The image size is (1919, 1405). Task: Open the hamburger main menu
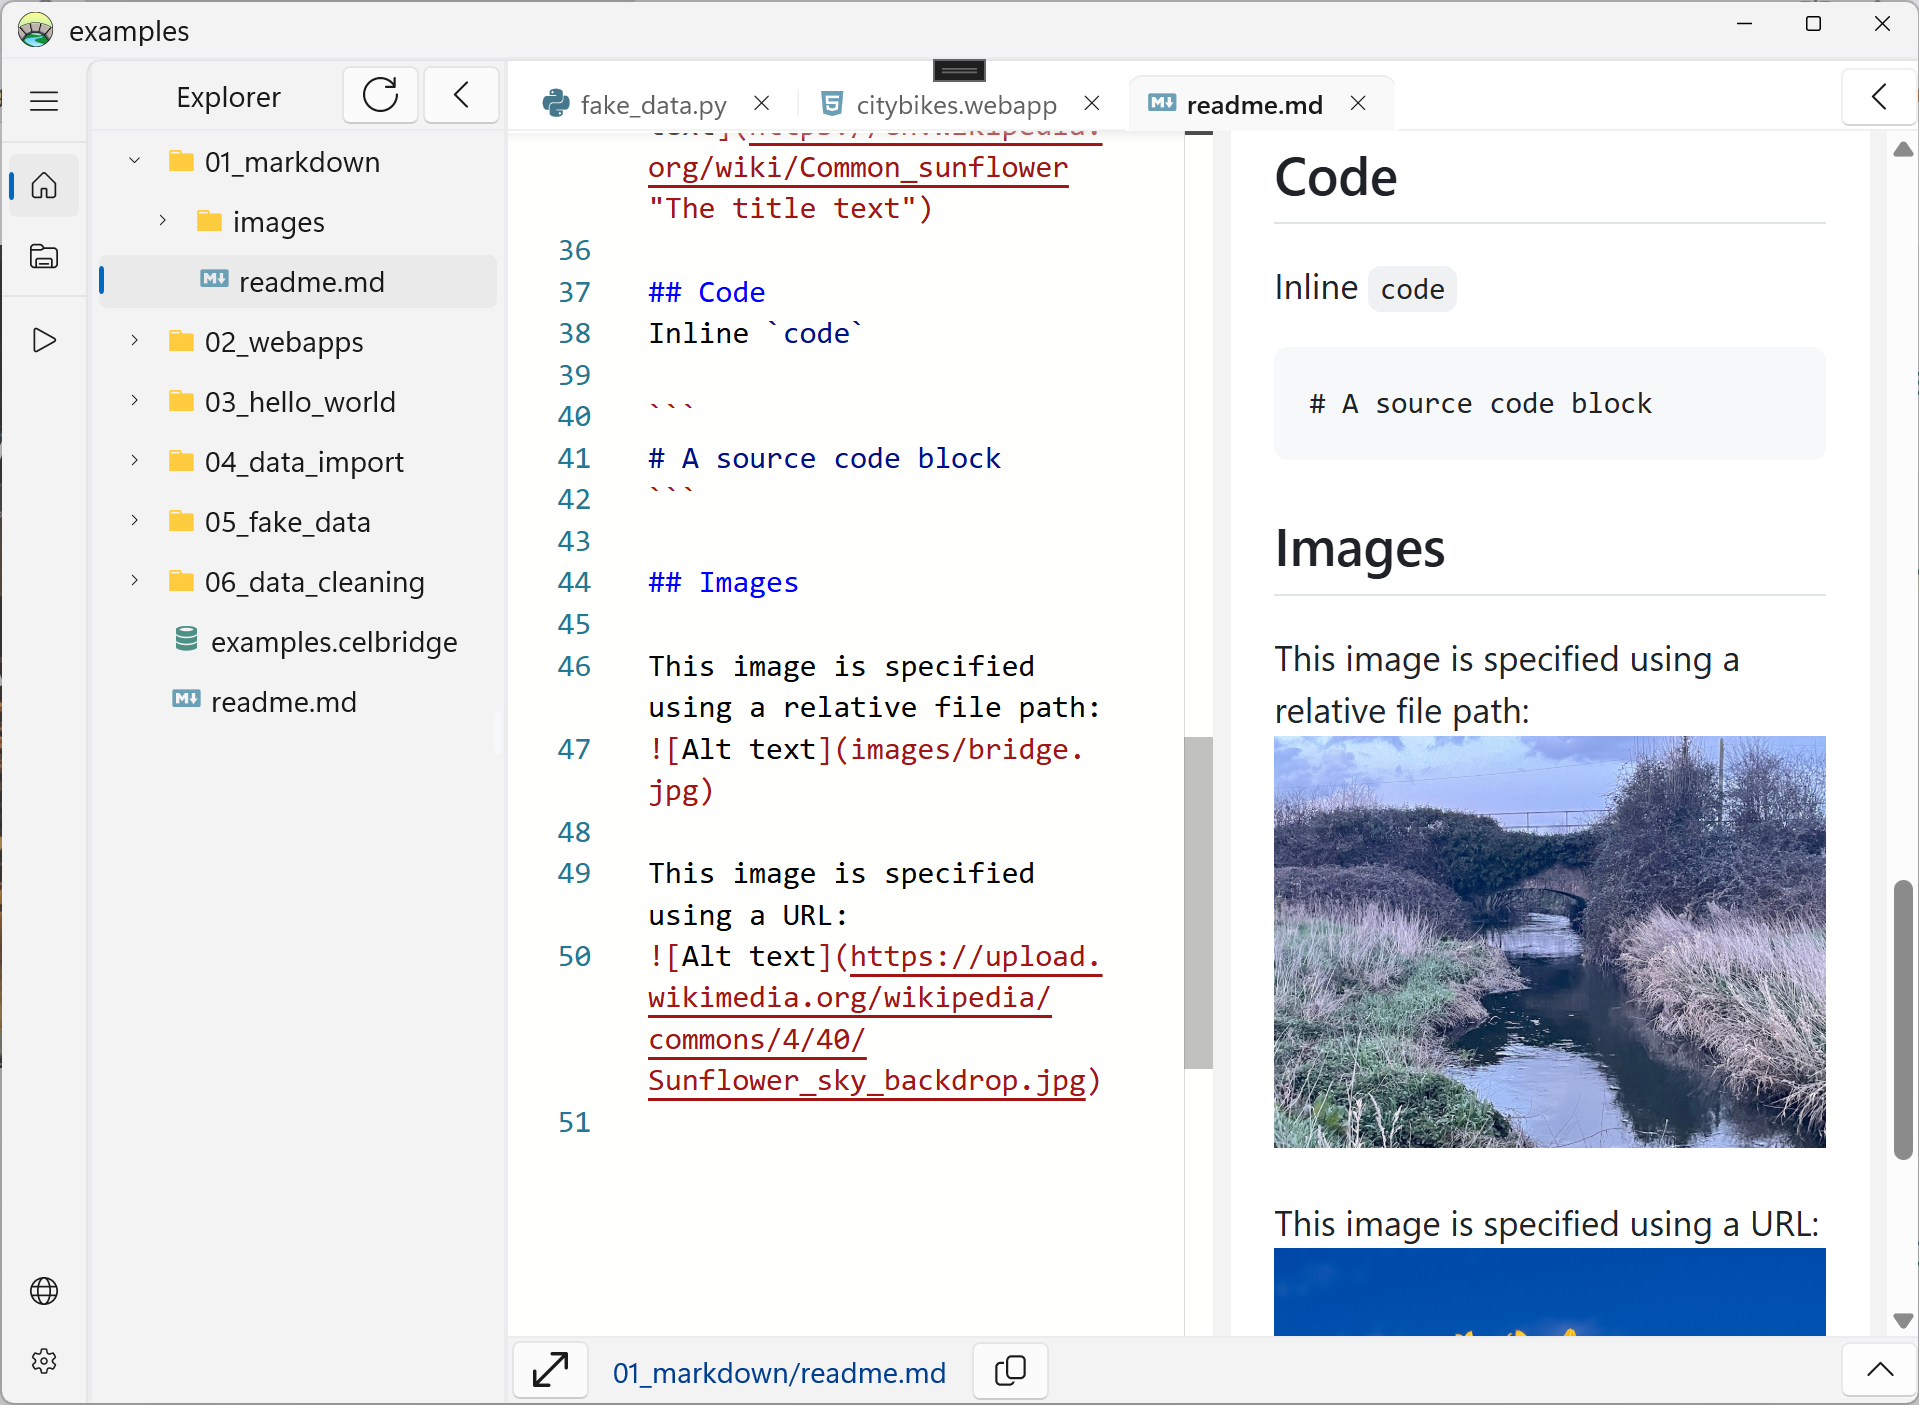coord(44,101)
